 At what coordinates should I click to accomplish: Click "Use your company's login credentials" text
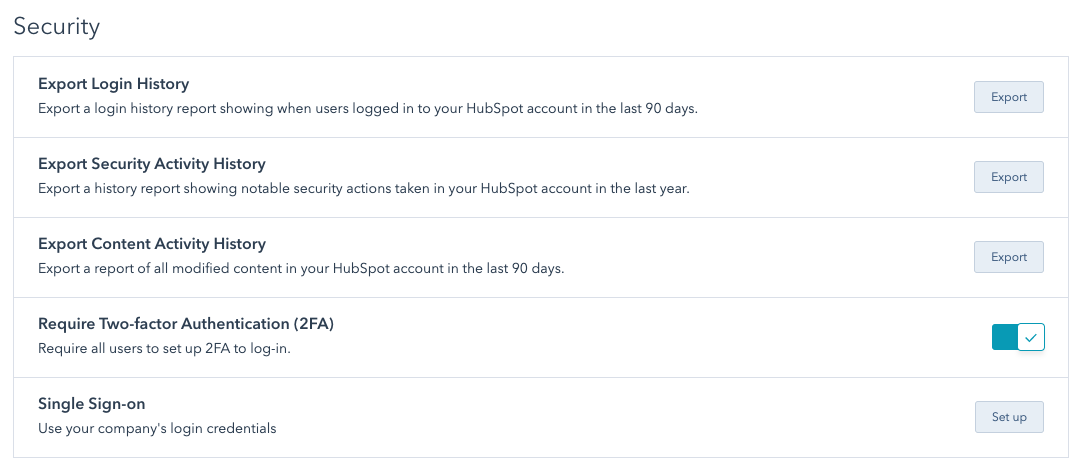tap(156, 428)
